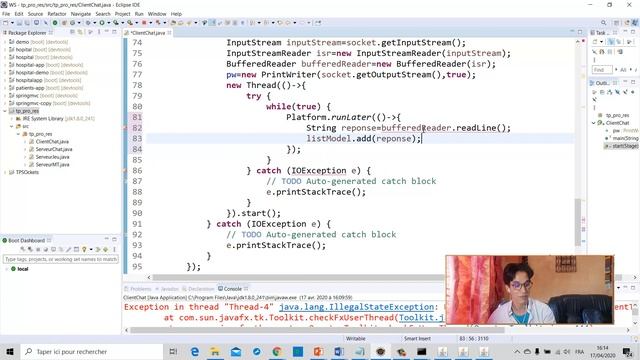Image resolution: width=640 pixels, height=360 pixels.
Task: Close the ClientChat.java editor tab
Action: coord(169,33)
